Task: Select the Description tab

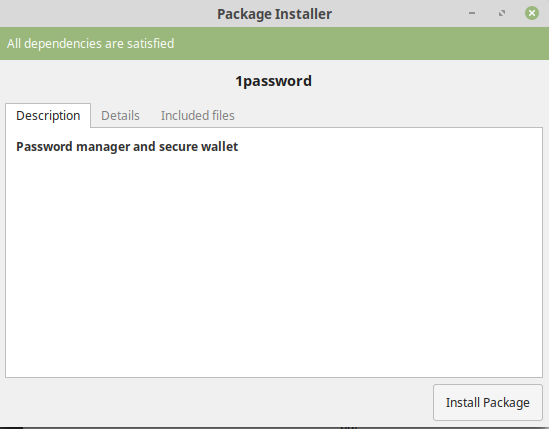Action: coord(48,116)
